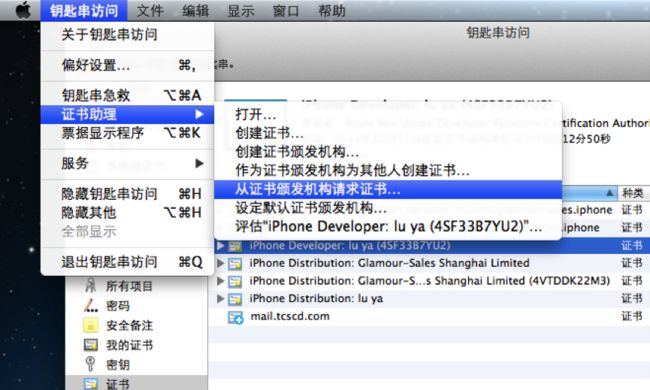This screenshot has width=650, height=390.
Task: Sort by the 种类 column header
Action: [633, 193]
